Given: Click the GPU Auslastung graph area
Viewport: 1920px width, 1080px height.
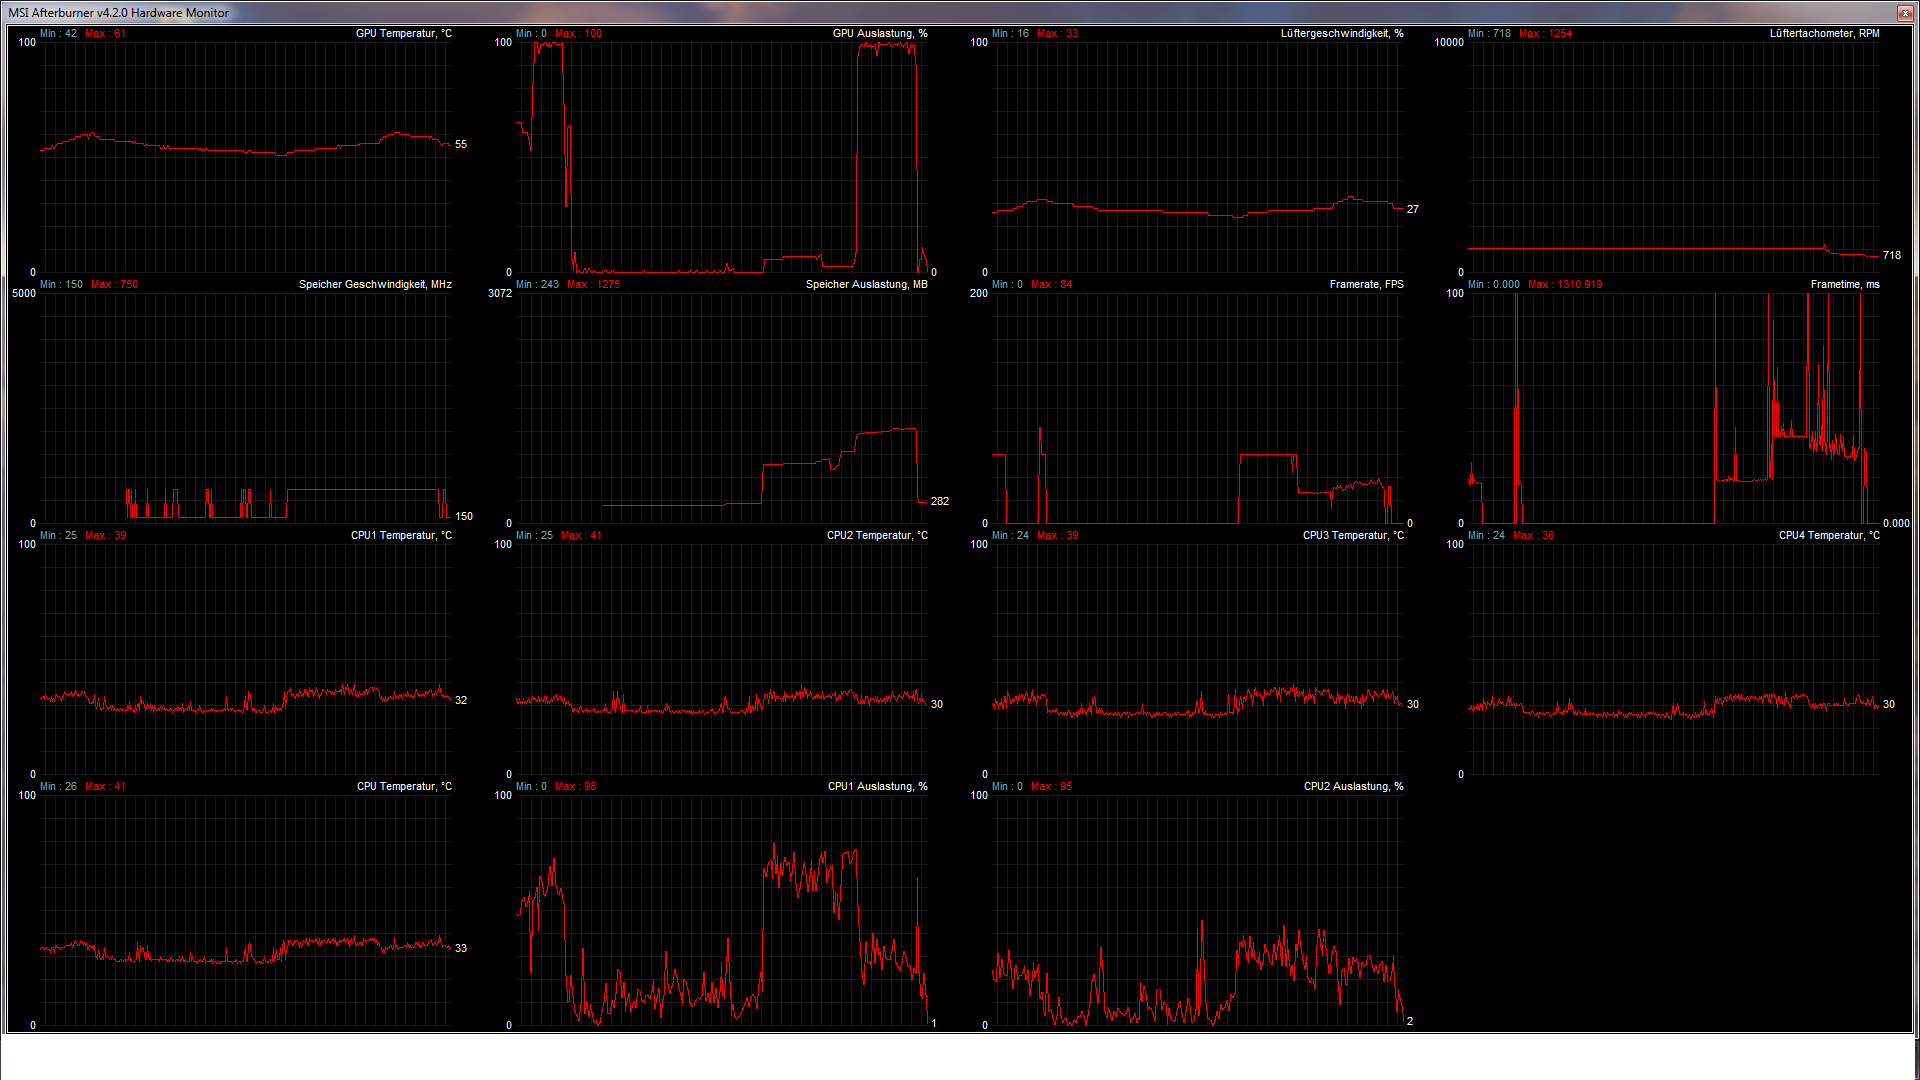Looking at the screenshot, I should (x=721, y=157).
